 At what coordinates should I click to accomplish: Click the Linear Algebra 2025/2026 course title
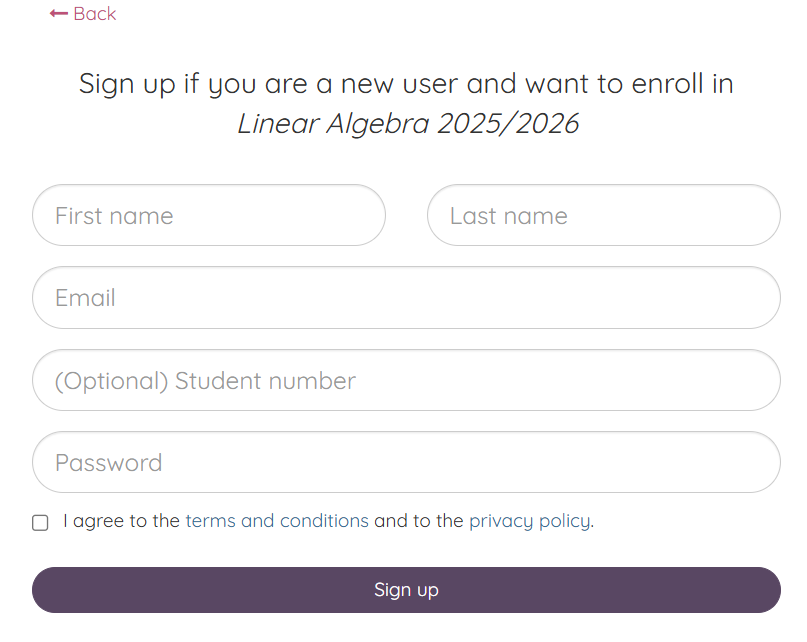[x=408, y=123]
